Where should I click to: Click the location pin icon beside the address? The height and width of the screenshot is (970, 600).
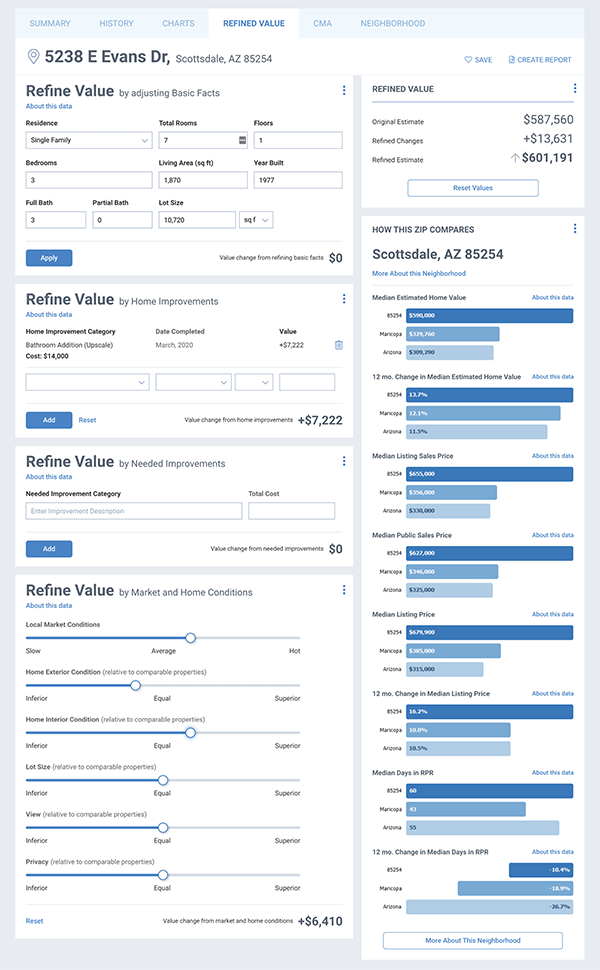click(33, 57)
